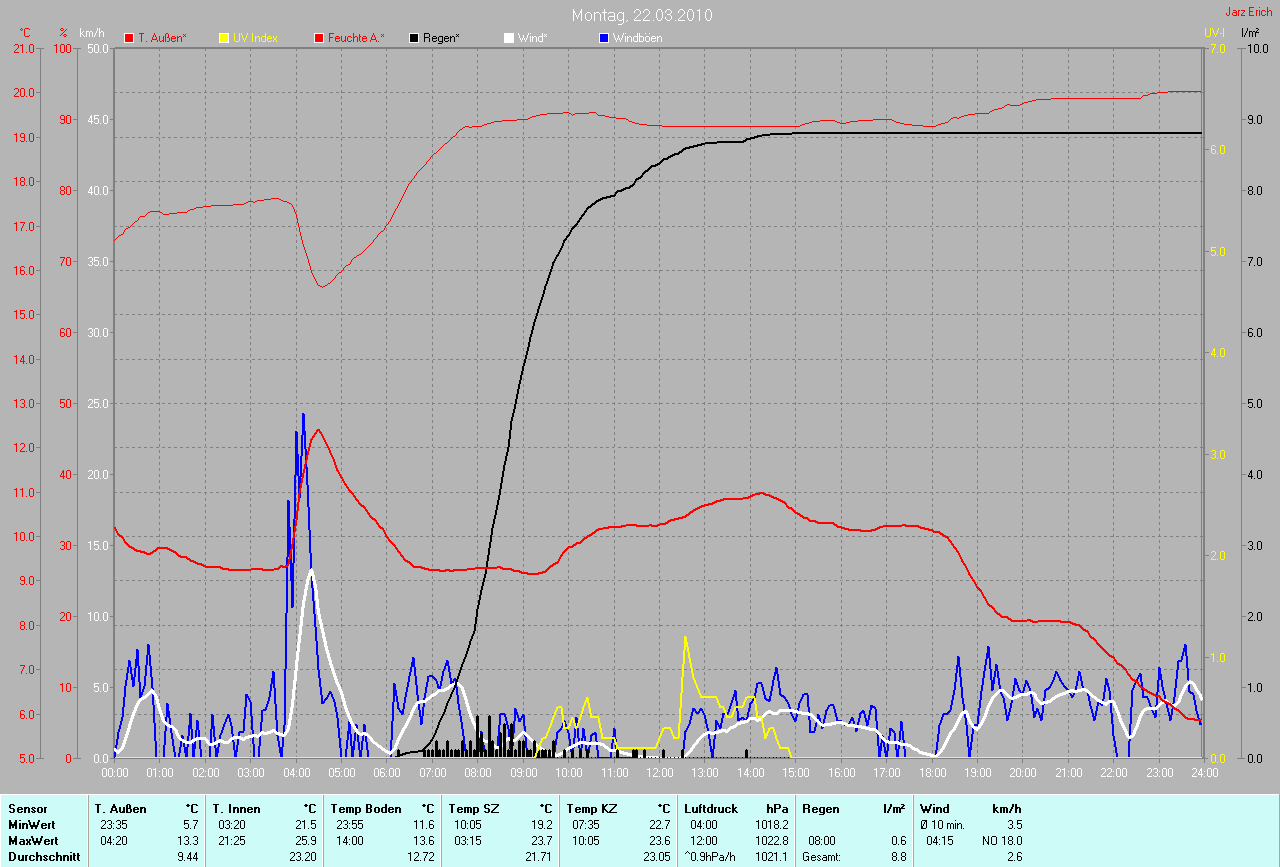1280x867 pixels.
Task: Click the 18:00 tick on the time axis
Action: [931, 773]
